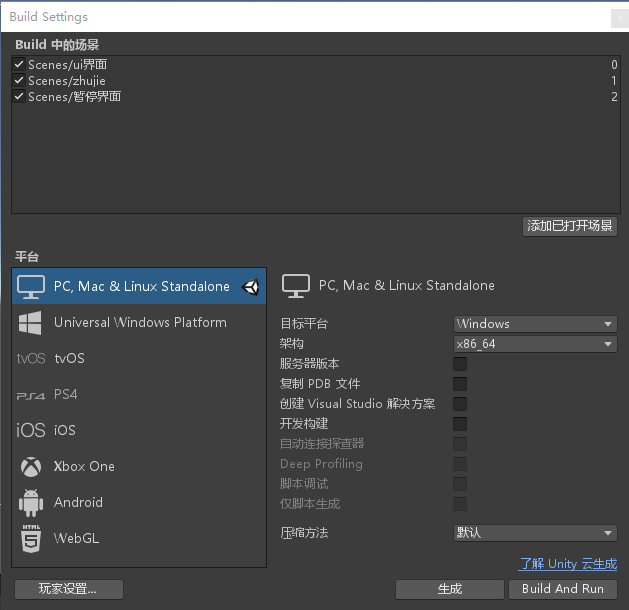Open the 了解 Unity 云生成 link
629x610 pixels.
coord(568,564)
